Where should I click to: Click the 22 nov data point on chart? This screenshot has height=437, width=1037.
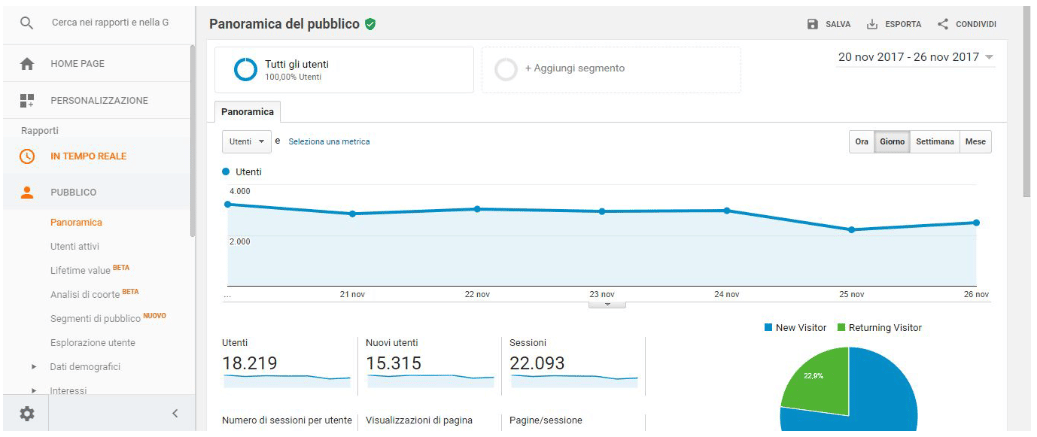point(477,209)
